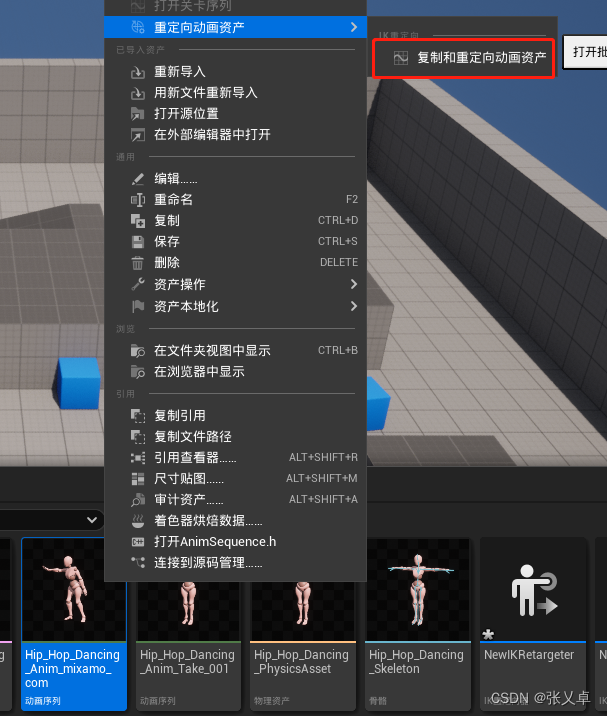Viewport: 607px width, 716px height.
Task: Select 编辑...... from the menu
Action: pos(235,179)
